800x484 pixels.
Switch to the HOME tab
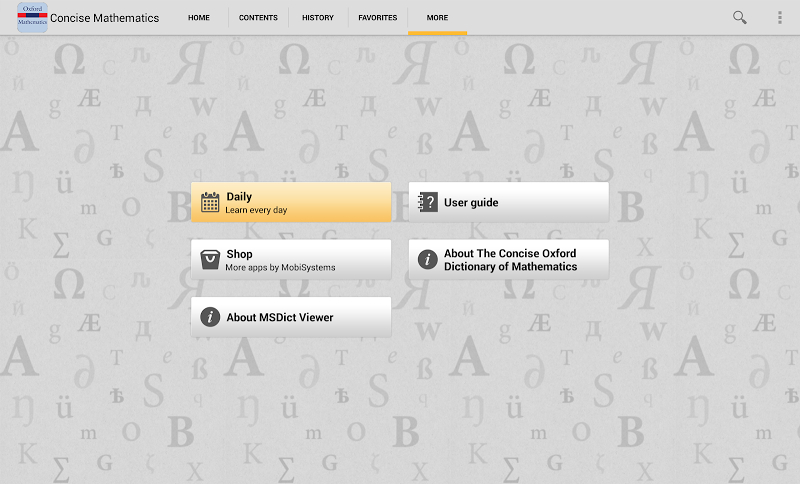[198, 17]
